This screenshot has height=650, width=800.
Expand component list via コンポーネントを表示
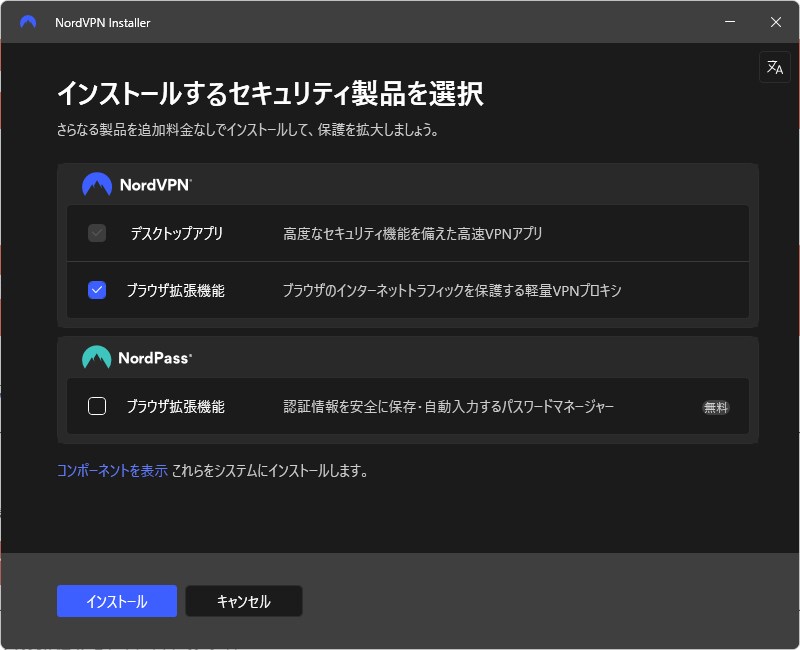click(112, 471)
